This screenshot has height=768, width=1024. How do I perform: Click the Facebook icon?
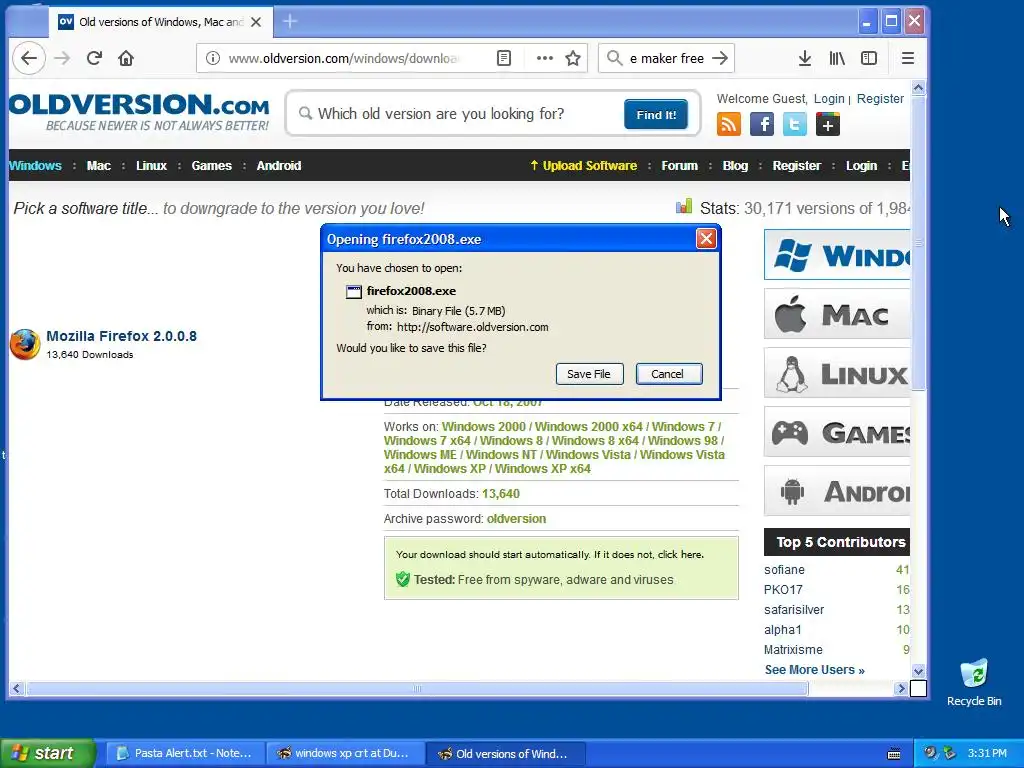tap(761, 124)
